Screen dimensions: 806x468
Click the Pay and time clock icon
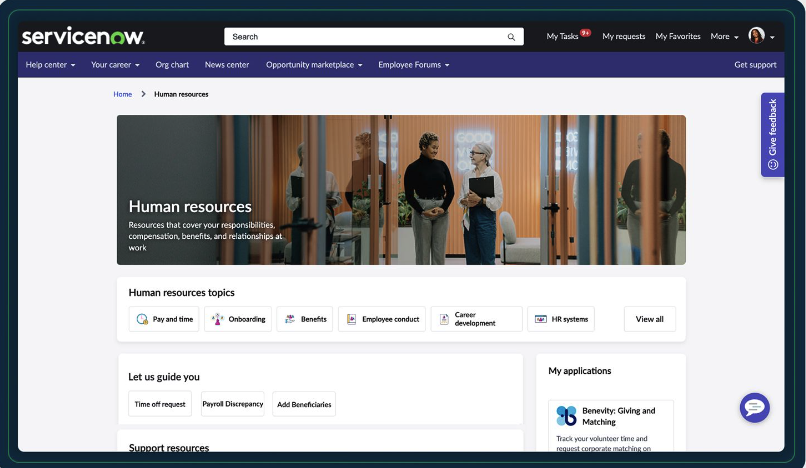[142, 319]
